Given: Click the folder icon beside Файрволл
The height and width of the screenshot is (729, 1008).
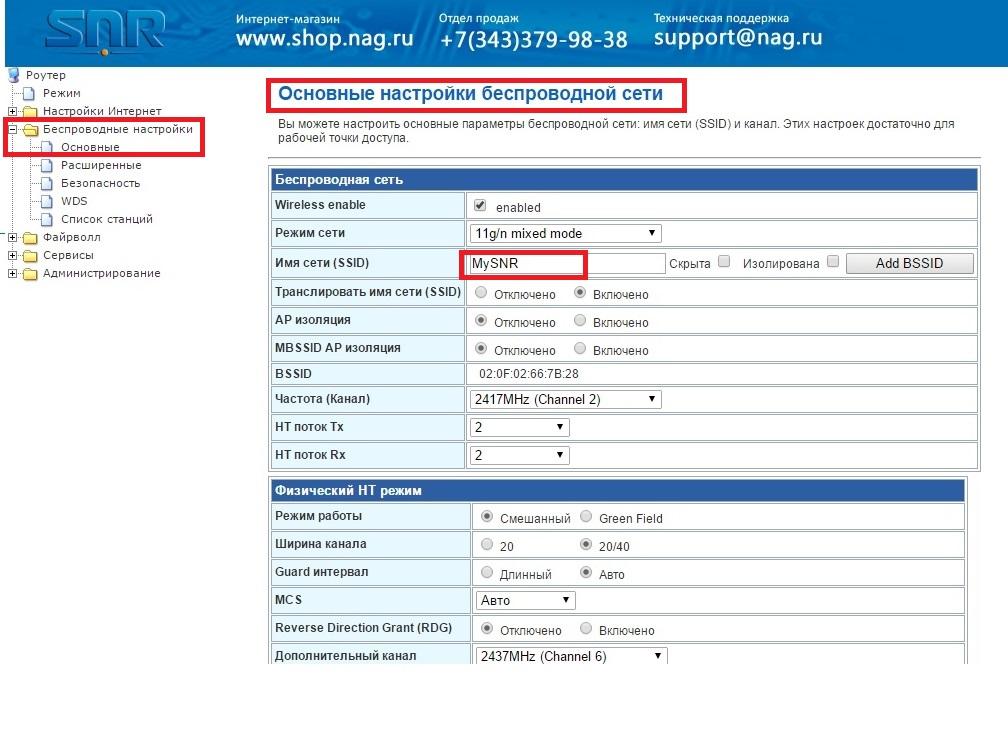Looking at the screenshot, I should tap(30, 238).
